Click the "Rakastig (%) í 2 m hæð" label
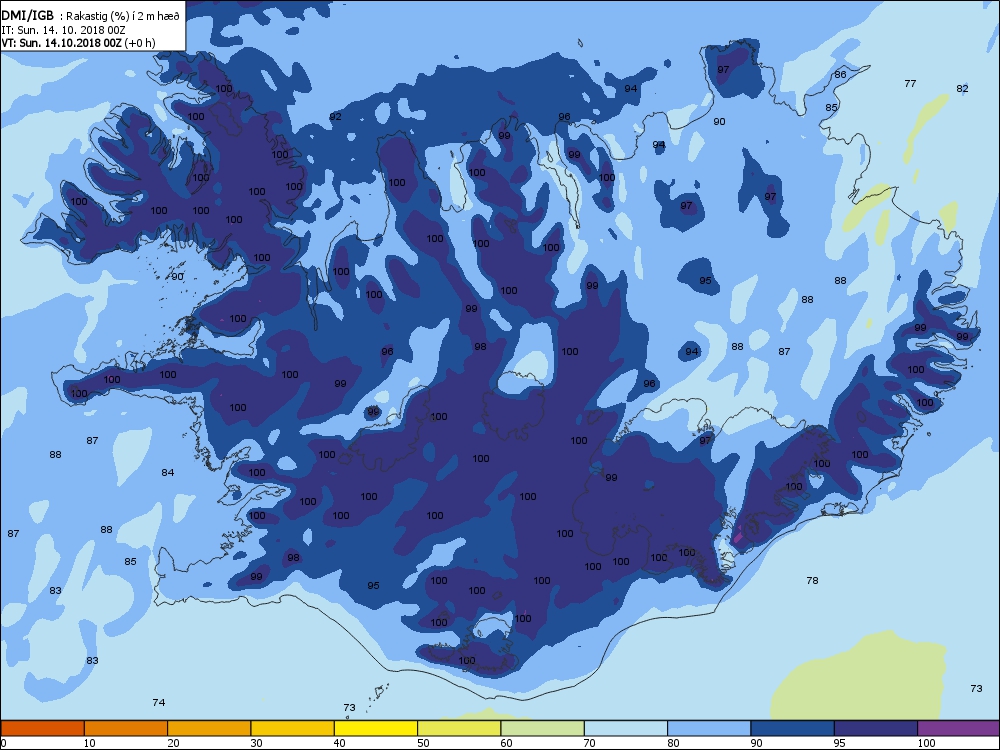Image resolution: width=1000 pixels, height=750 pixels. coord(122,17)
